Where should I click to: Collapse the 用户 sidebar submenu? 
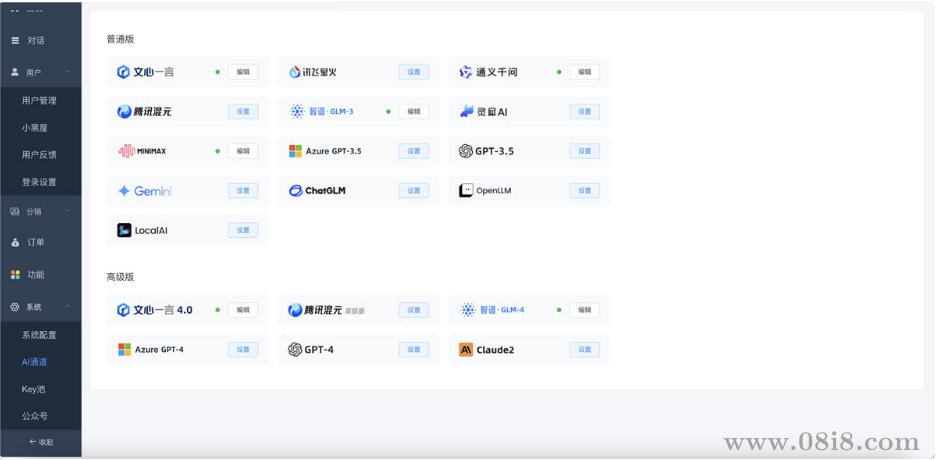tap(67, 72)
